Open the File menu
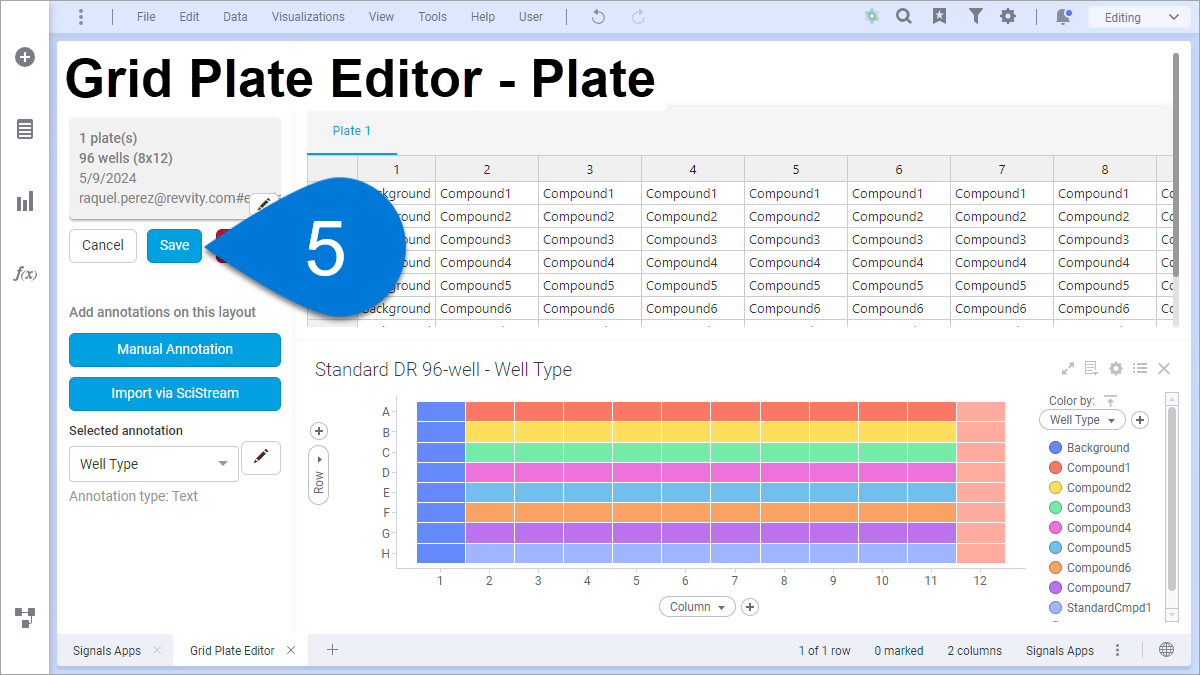The image size is (1200, 675). 146,17
